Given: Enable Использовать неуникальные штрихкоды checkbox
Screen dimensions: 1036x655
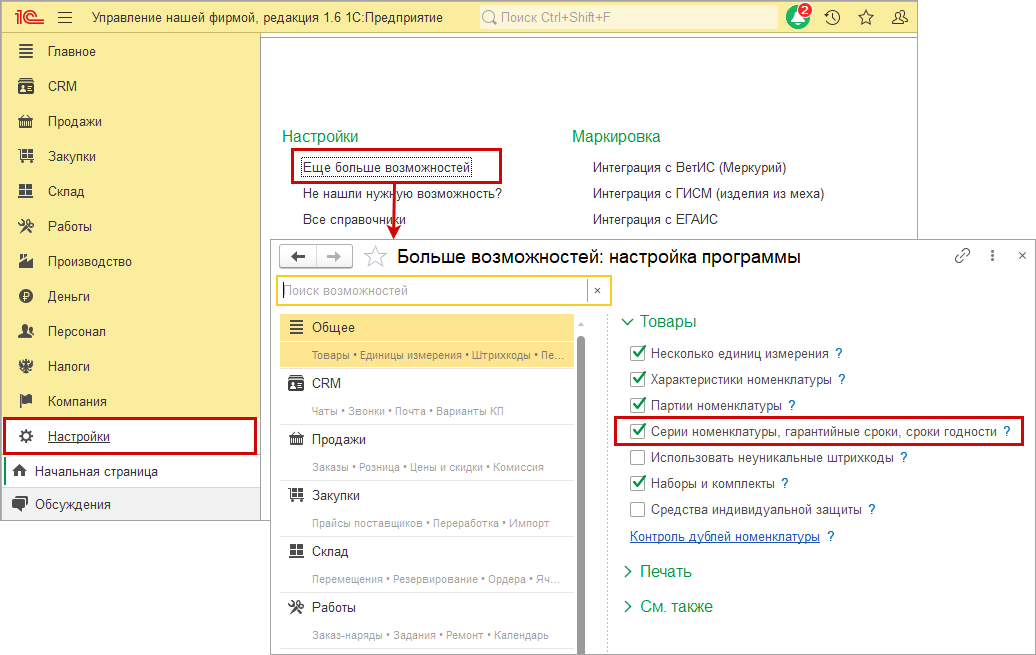Looking at the screenshot, I should (638, 457).
